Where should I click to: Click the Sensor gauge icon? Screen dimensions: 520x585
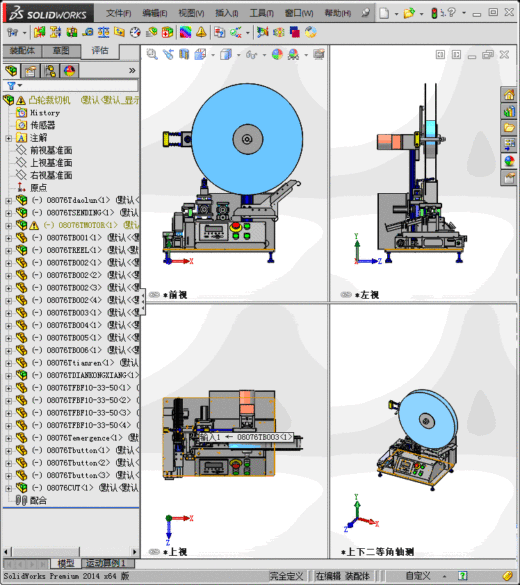(135, 32)
